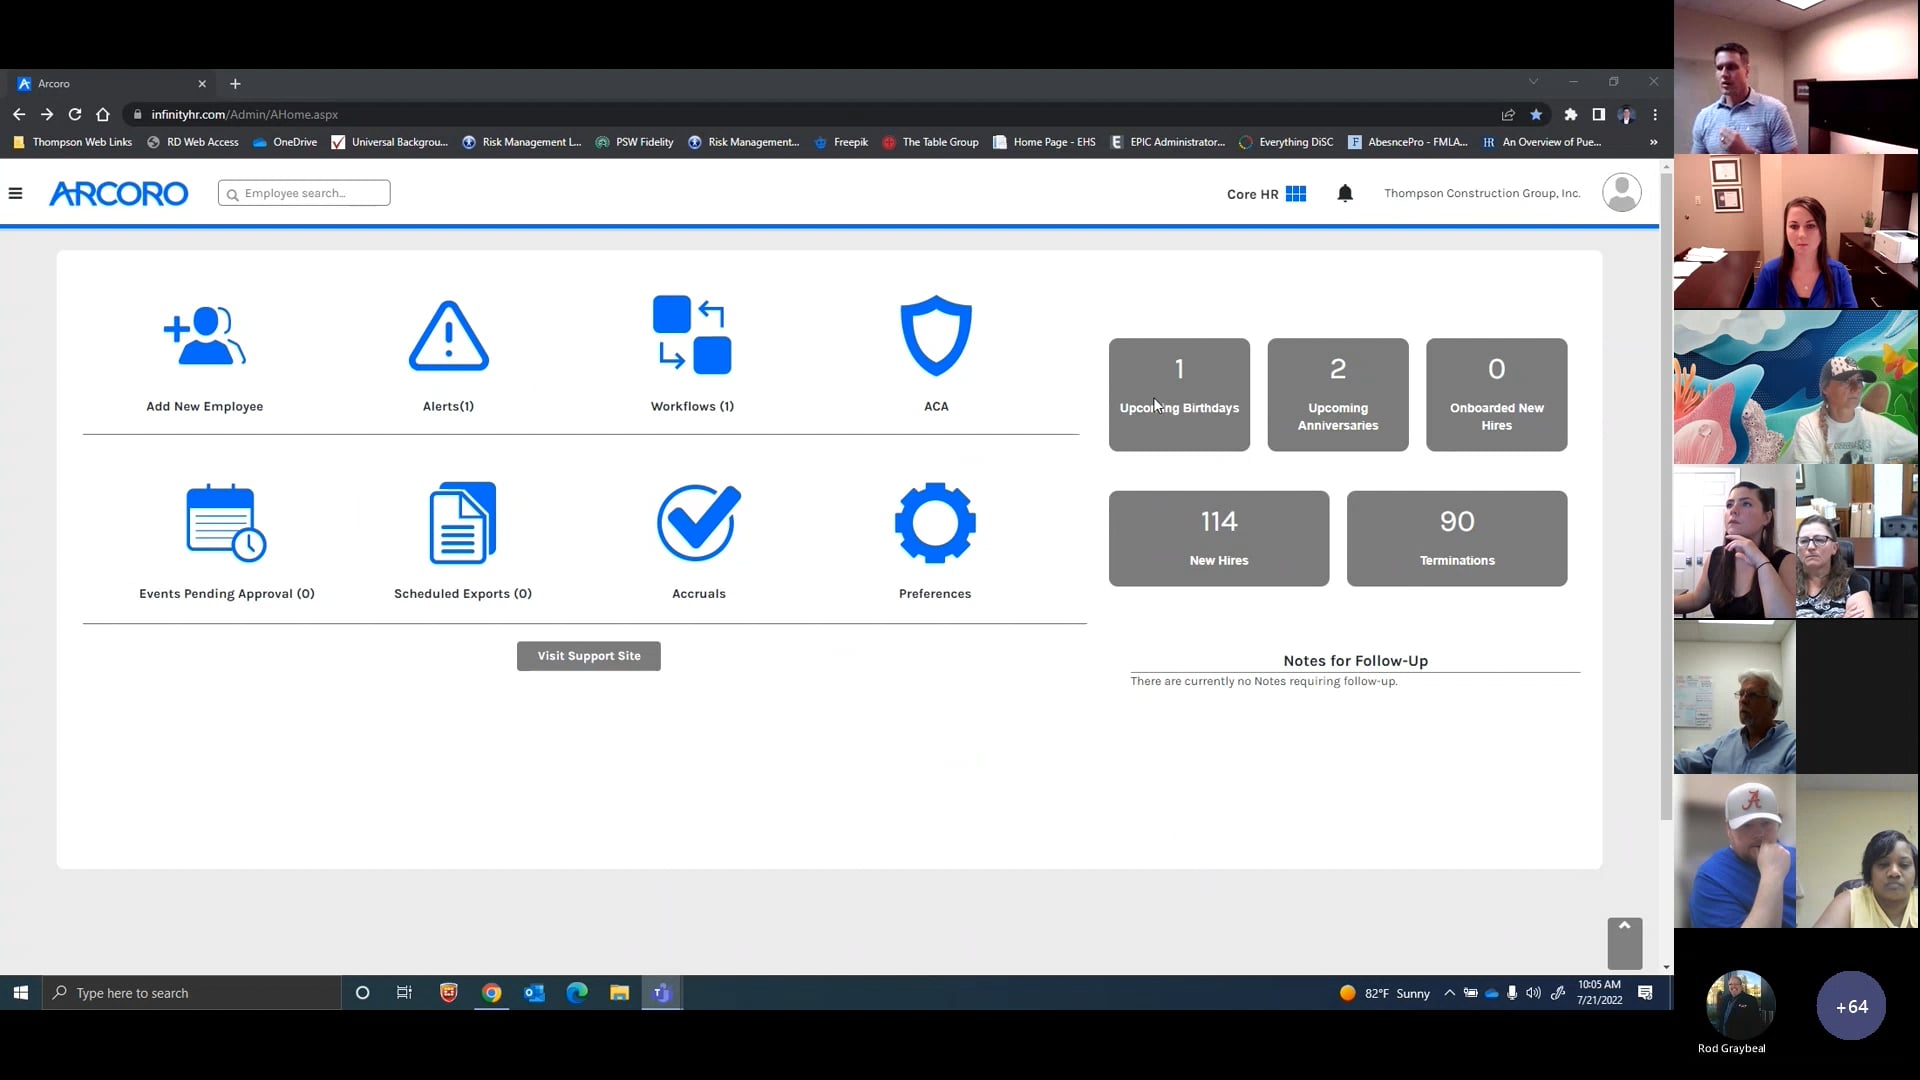The width and height of the screenshot is (1920, 1080).
Task: Open Chrome's three-dot settings menu
Action: (1655, 115)
